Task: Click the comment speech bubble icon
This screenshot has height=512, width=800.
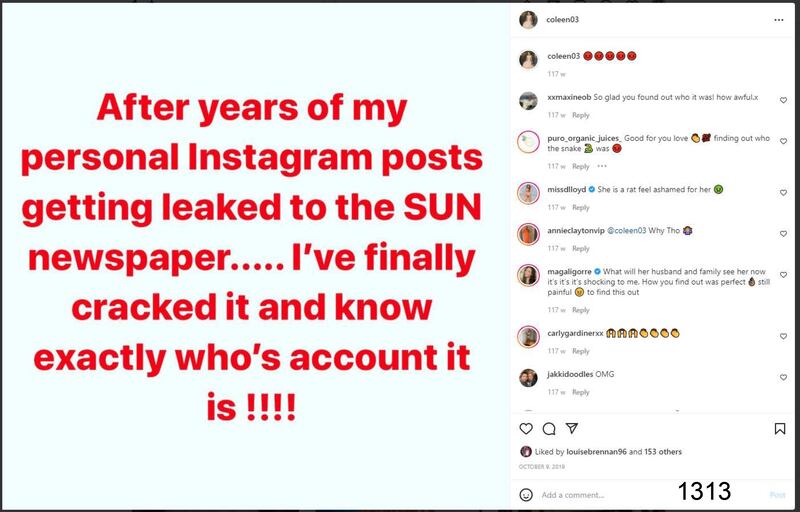Action: [548, 429]
